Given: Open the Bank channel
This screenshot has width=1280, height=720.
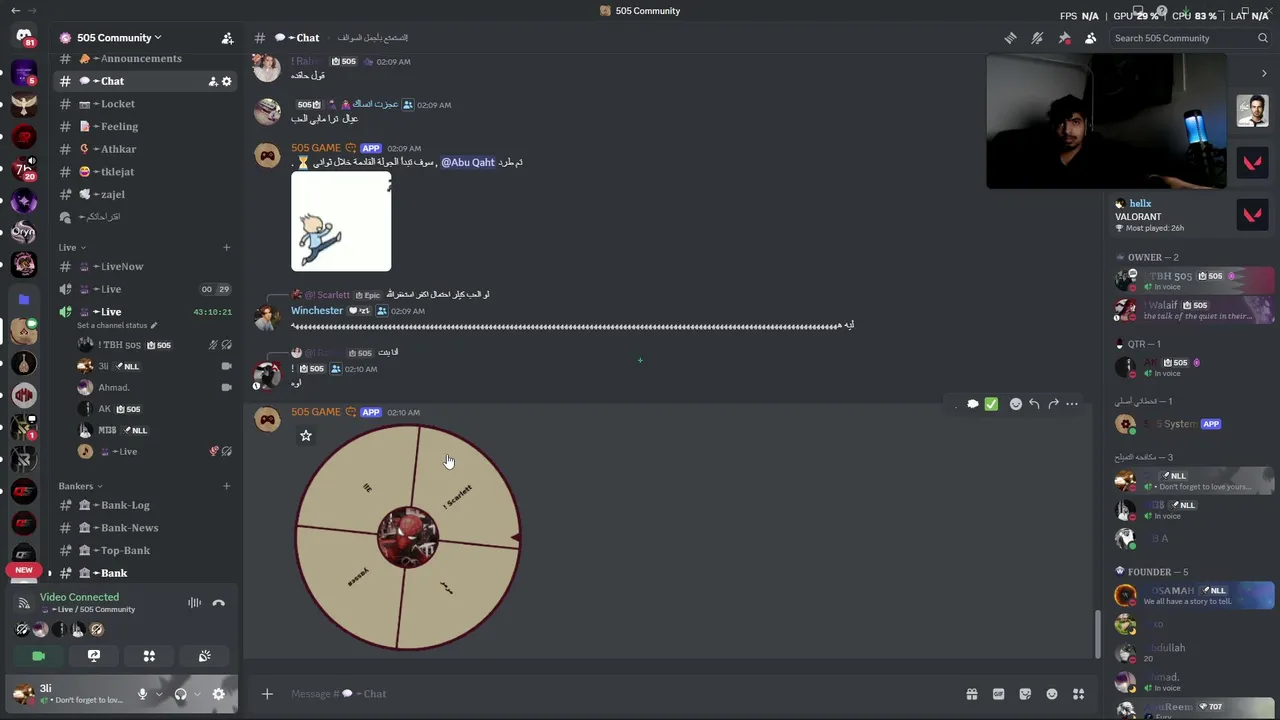Looking at the screenshot, I should (x=145, y=573).
